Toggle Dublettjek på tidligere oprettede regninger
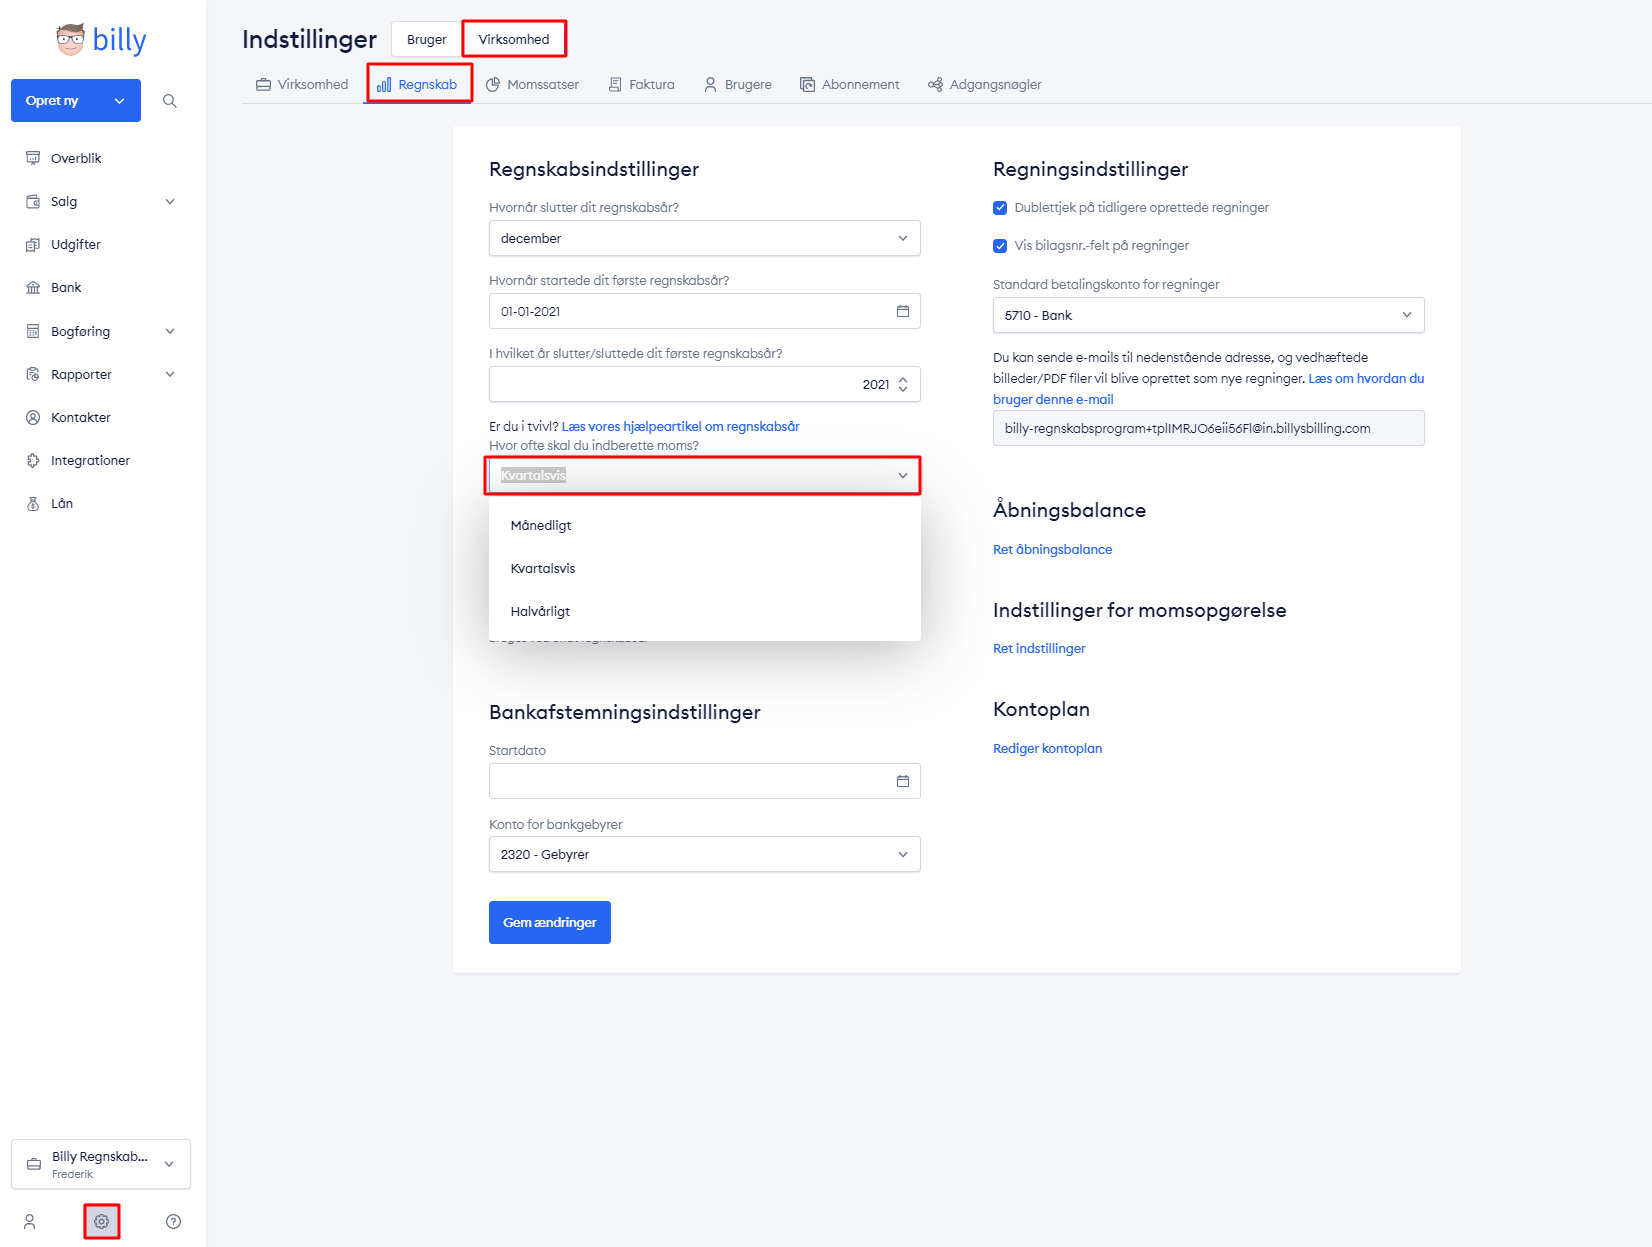Screen dimensions: 1652x1247 pyautogui.click(x=1000, y=208)
